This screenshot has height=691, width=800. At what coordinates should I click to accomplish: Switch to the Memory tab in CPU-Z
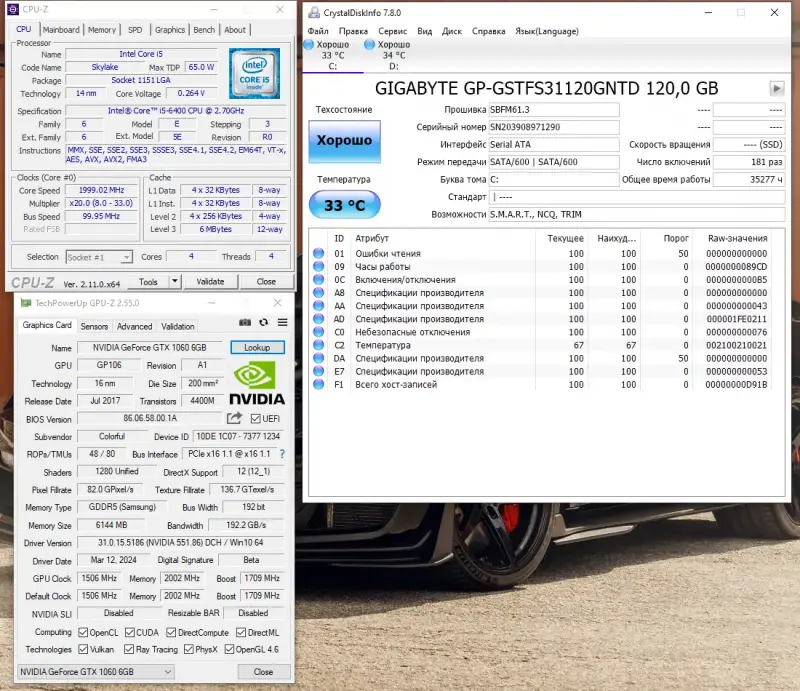point(102,30)
